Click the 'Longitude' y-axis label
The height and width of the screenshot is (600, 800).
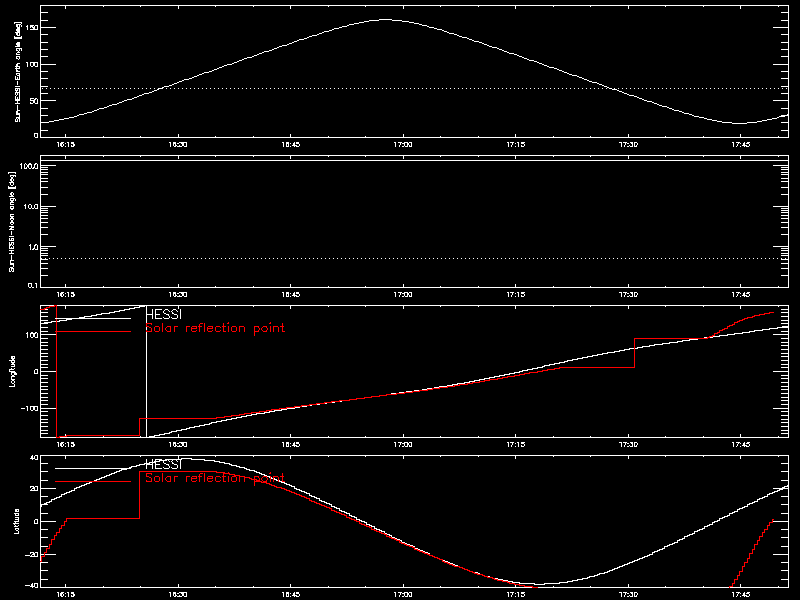(12, 371)
